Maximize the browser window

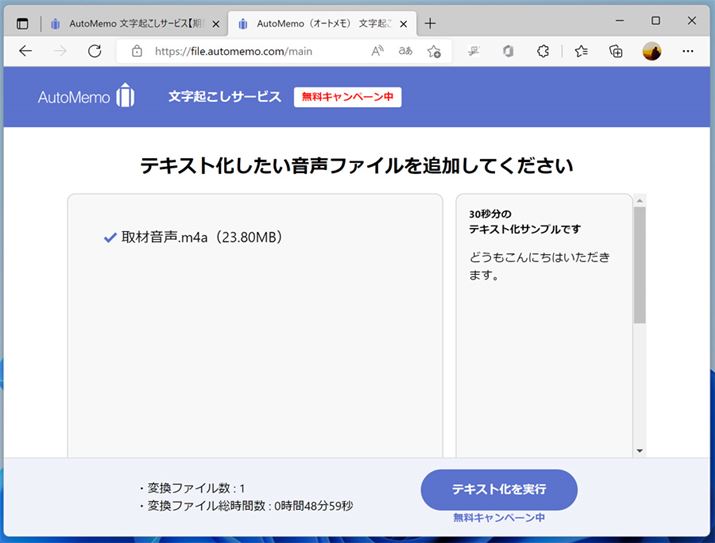point(656,21)
